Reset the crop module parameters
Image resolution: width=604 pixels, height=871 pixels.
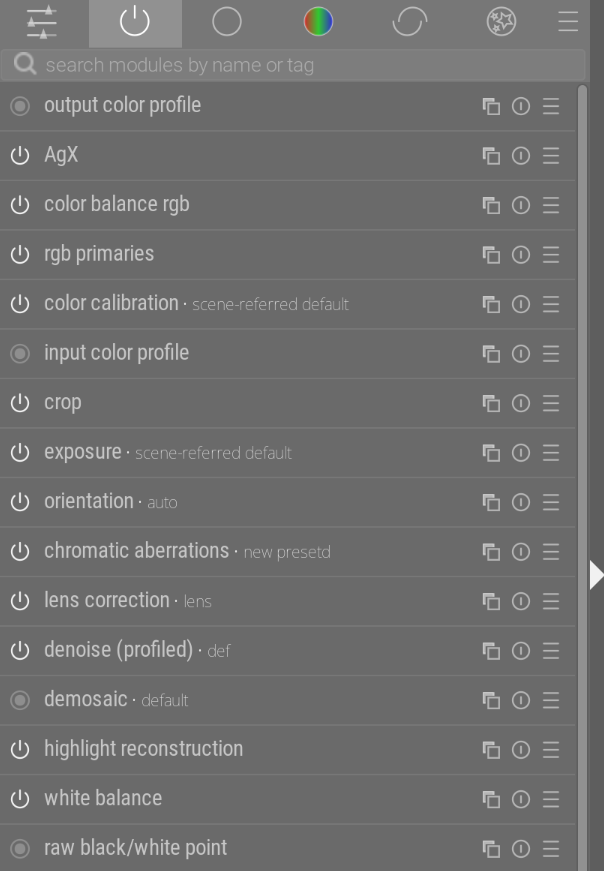tap(521, 403)
